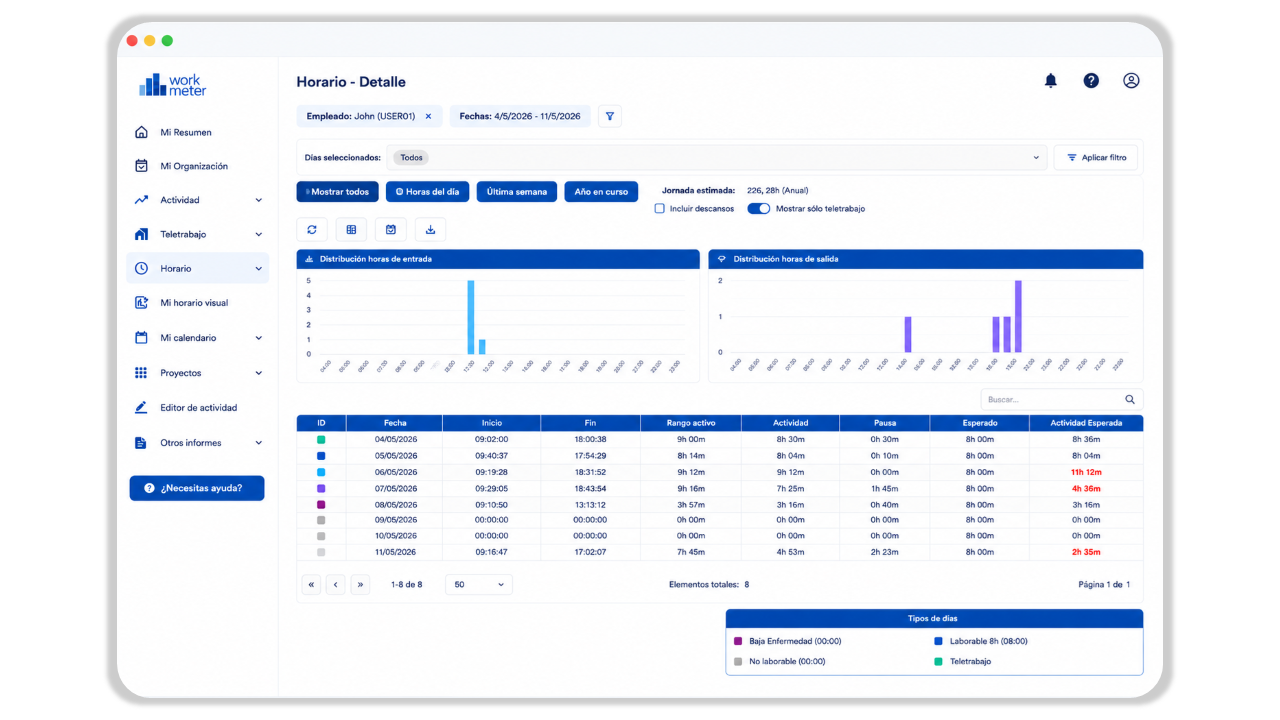Click the help question mark icon

[x=1091, y=81]
